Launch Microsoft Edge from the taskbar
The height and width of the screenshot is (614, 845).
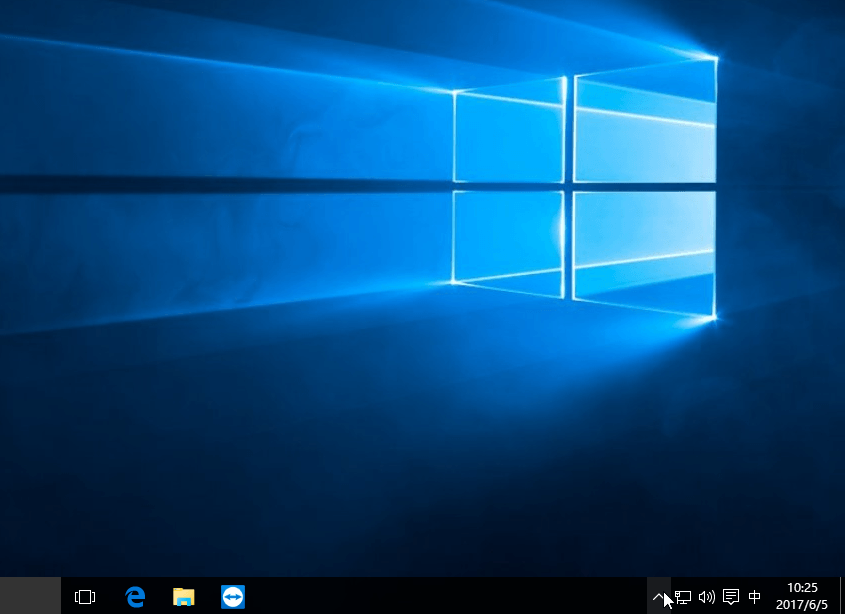(135, 597)
